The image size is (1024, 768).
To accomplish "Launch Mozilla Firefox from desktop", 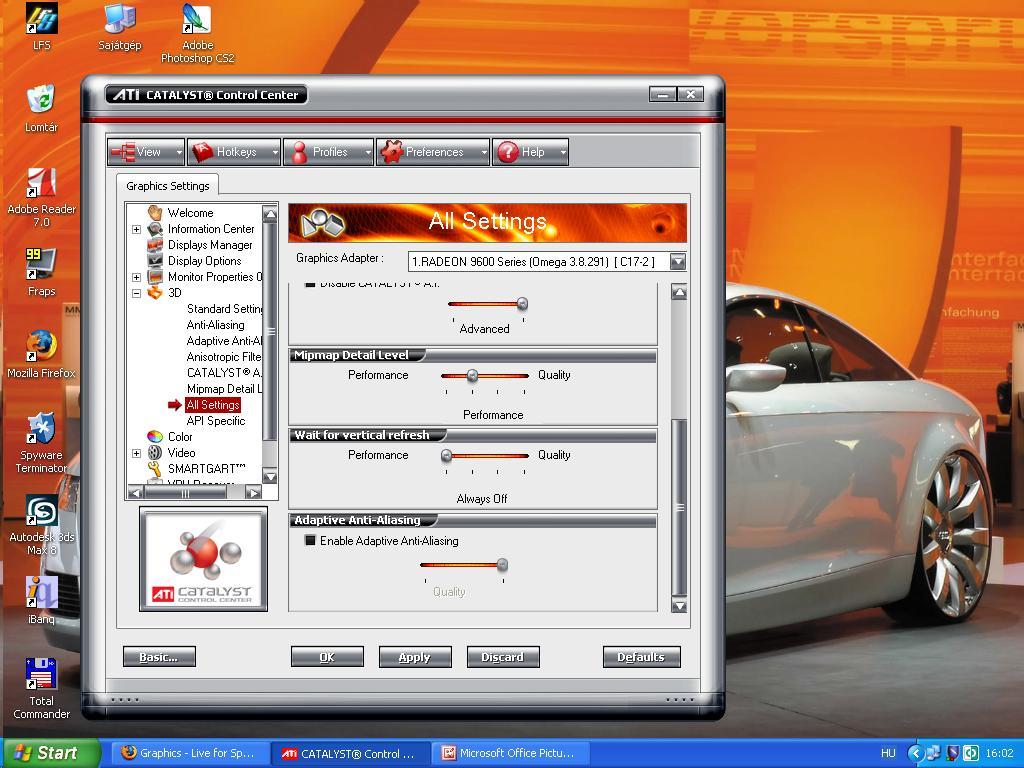I will (x=41, y=355).
